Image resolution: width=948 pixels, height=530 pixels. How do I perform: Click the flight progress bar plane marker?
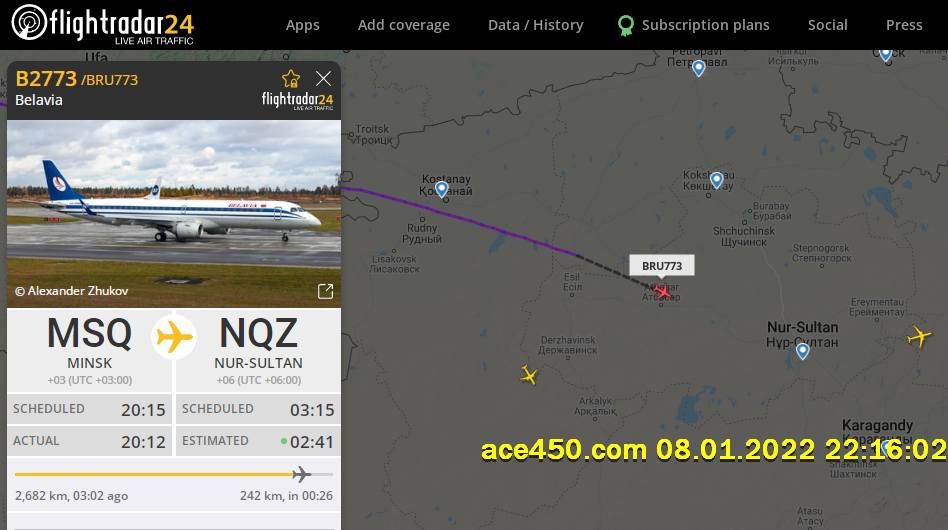click(301, 474)
